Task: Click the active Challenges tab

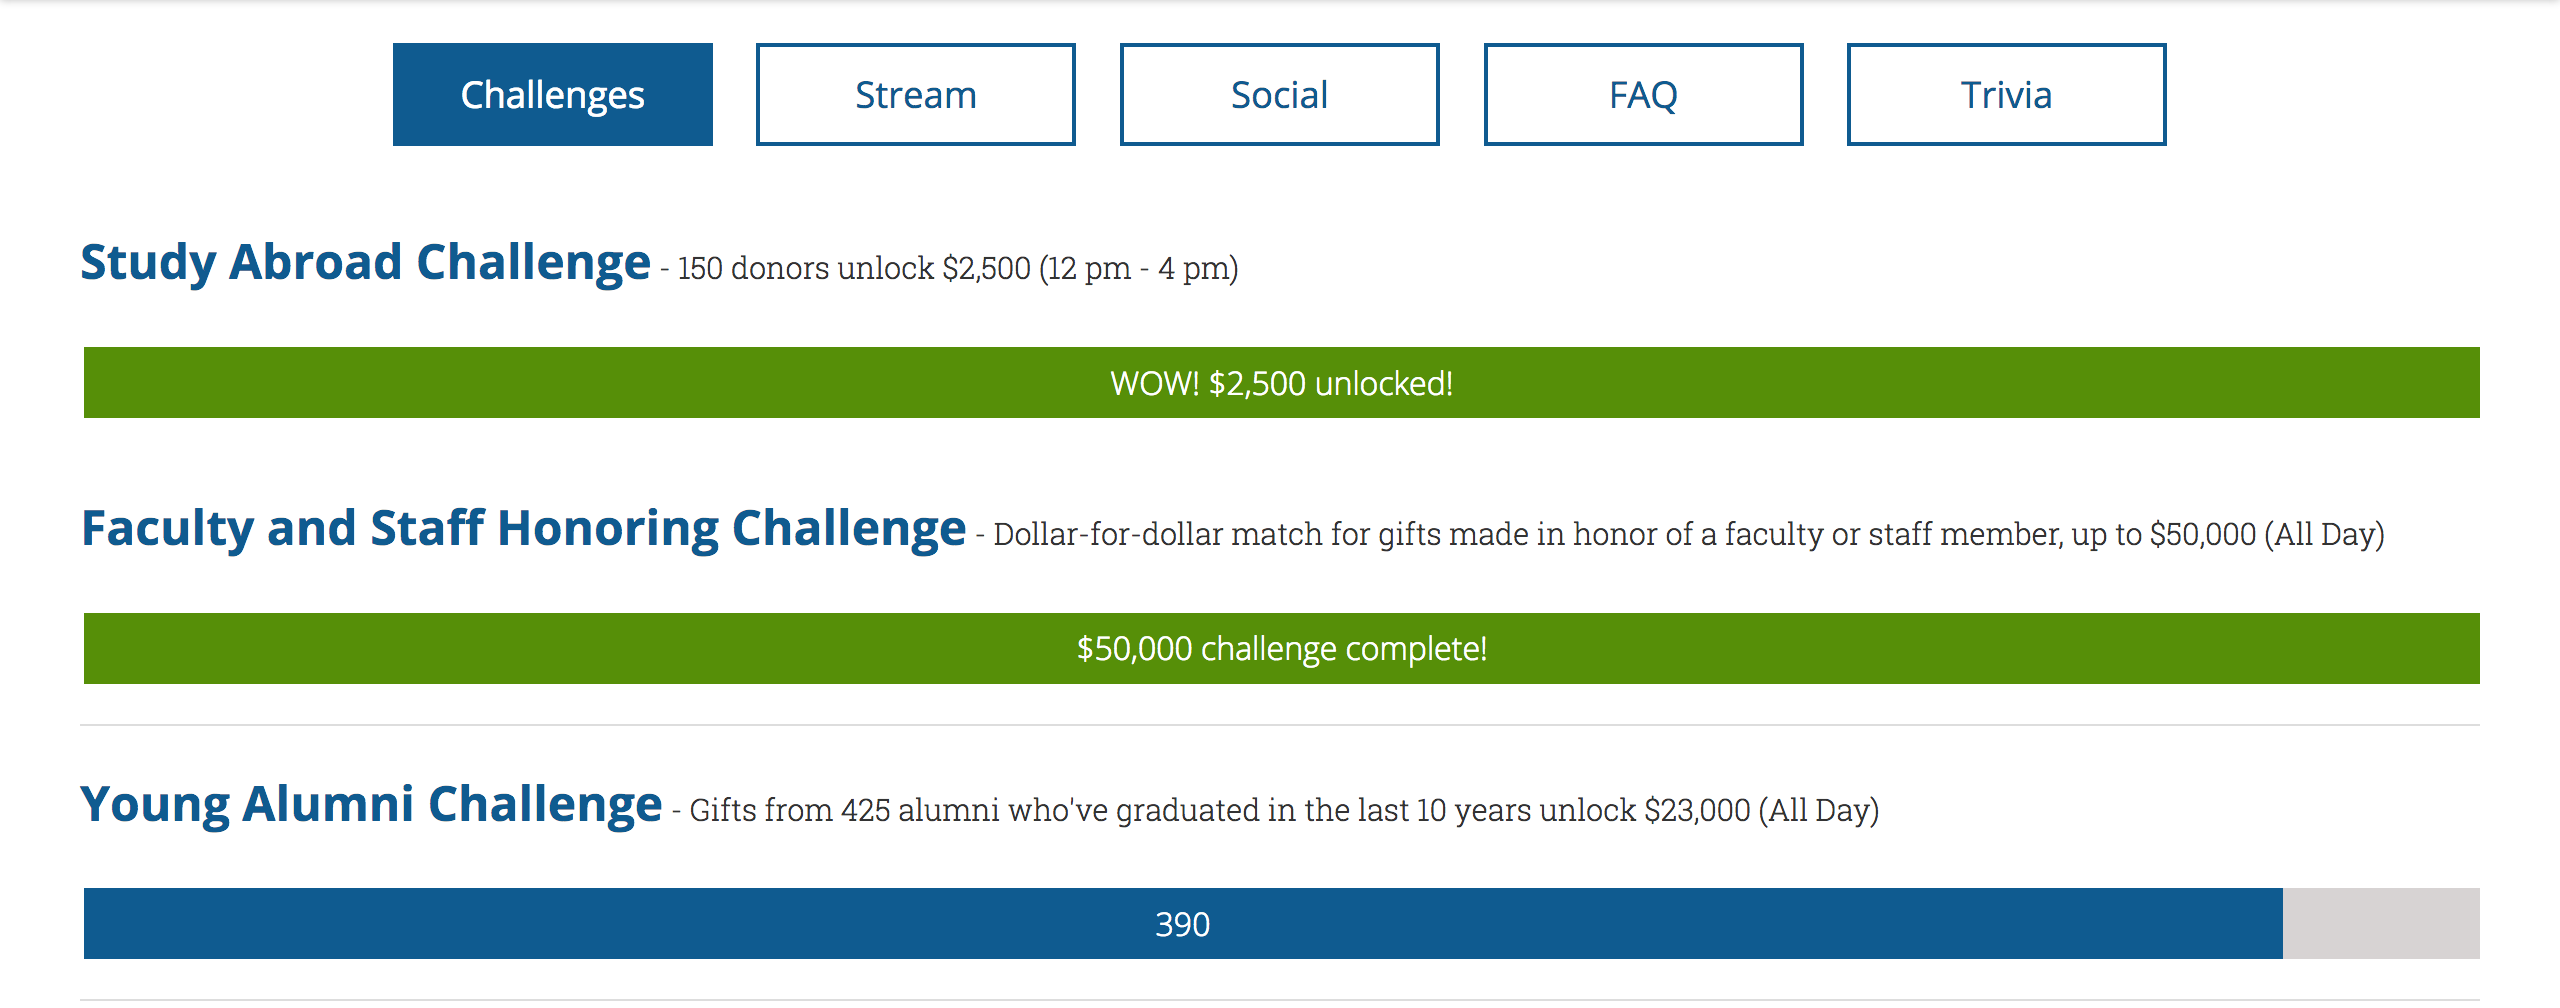Action: (552, 95)
